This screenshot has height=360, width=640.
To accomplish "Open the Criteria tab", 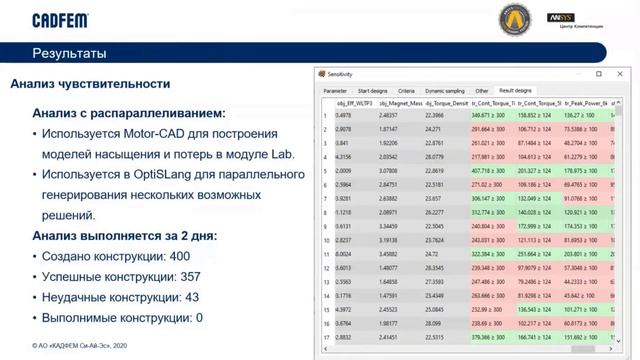I will pos(406,91).
